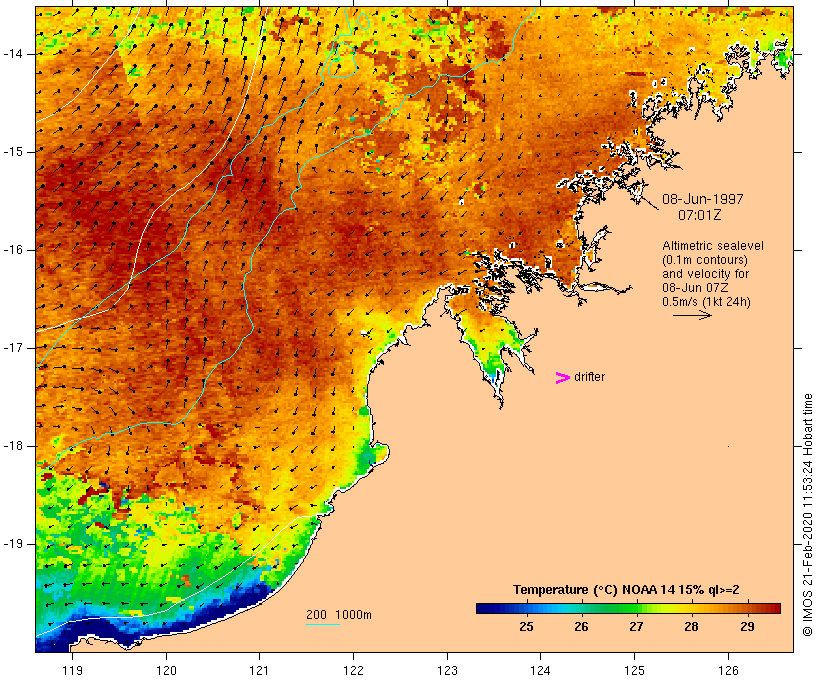
Task: Click the cyan bathymetry legend line sample
Action: [x=323, y=624]
